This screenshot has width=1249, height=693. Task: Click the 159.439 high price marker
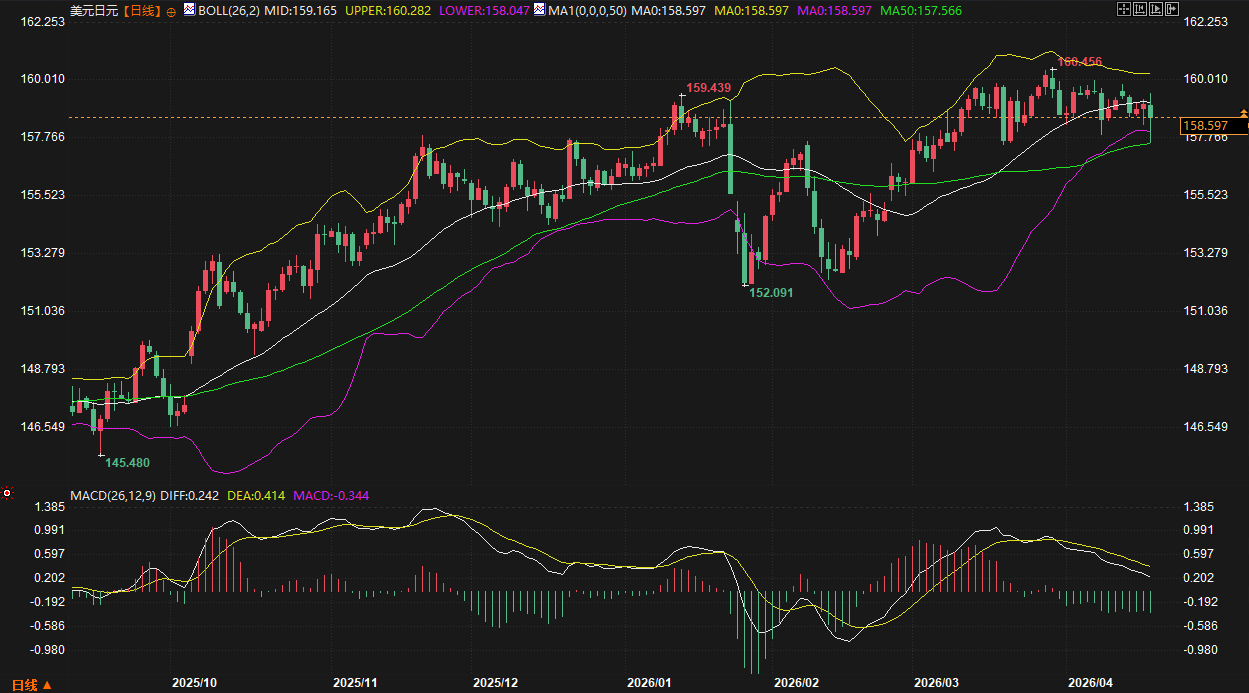pos(709,88)
